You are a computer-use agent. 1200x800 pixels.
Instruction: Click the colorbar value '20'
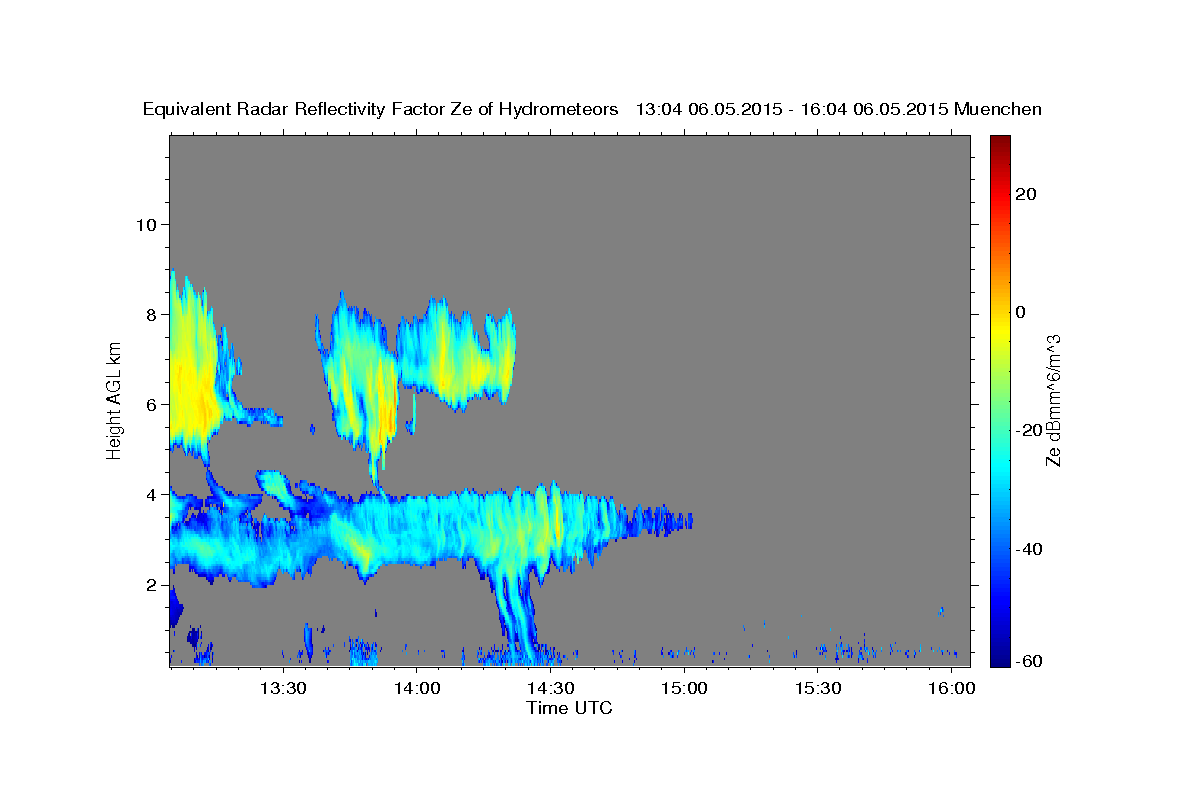pos(1025,194)
